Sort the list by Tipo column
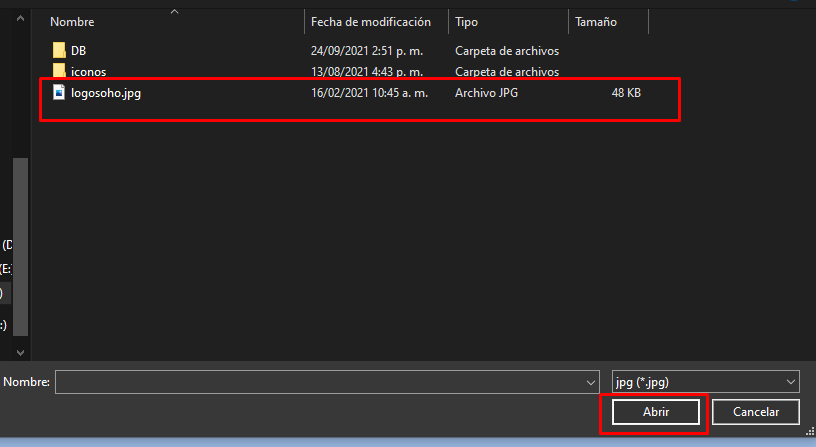This screenshot has height=447, width=816. (466, 21)
